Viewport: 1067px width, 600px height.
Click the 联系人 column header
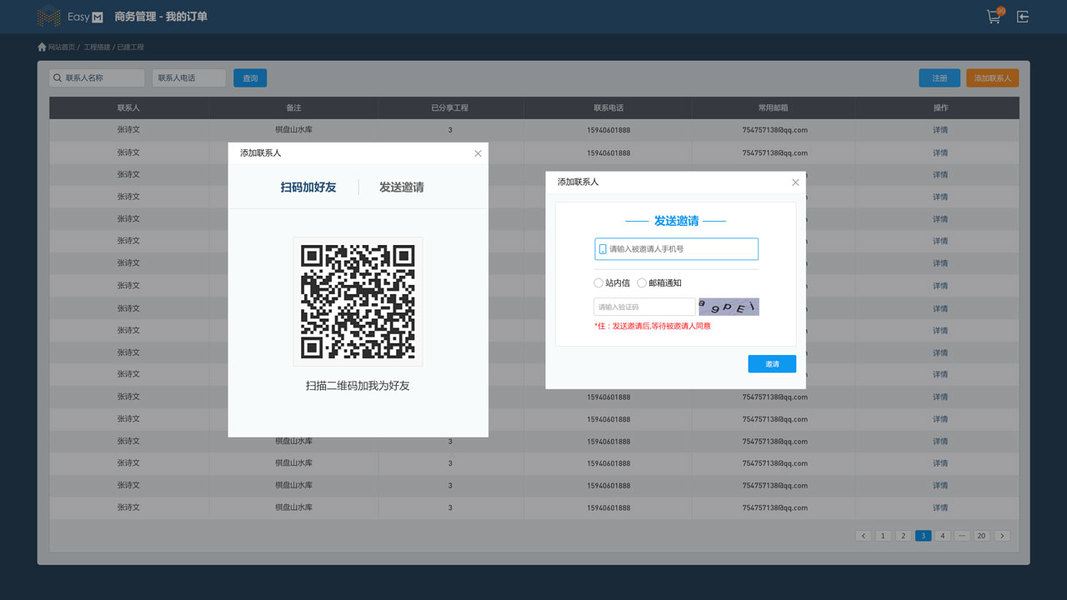129,108
